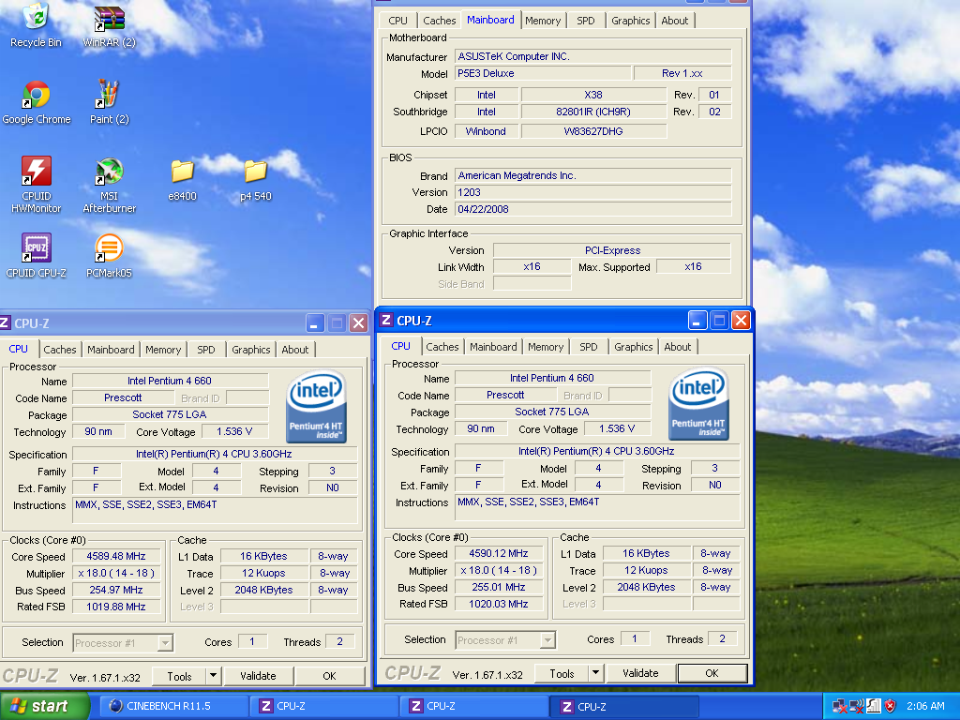Screen dimensions: 960x720
Task: Select first CPU-Z taskbar button
Action: [324, 706]
